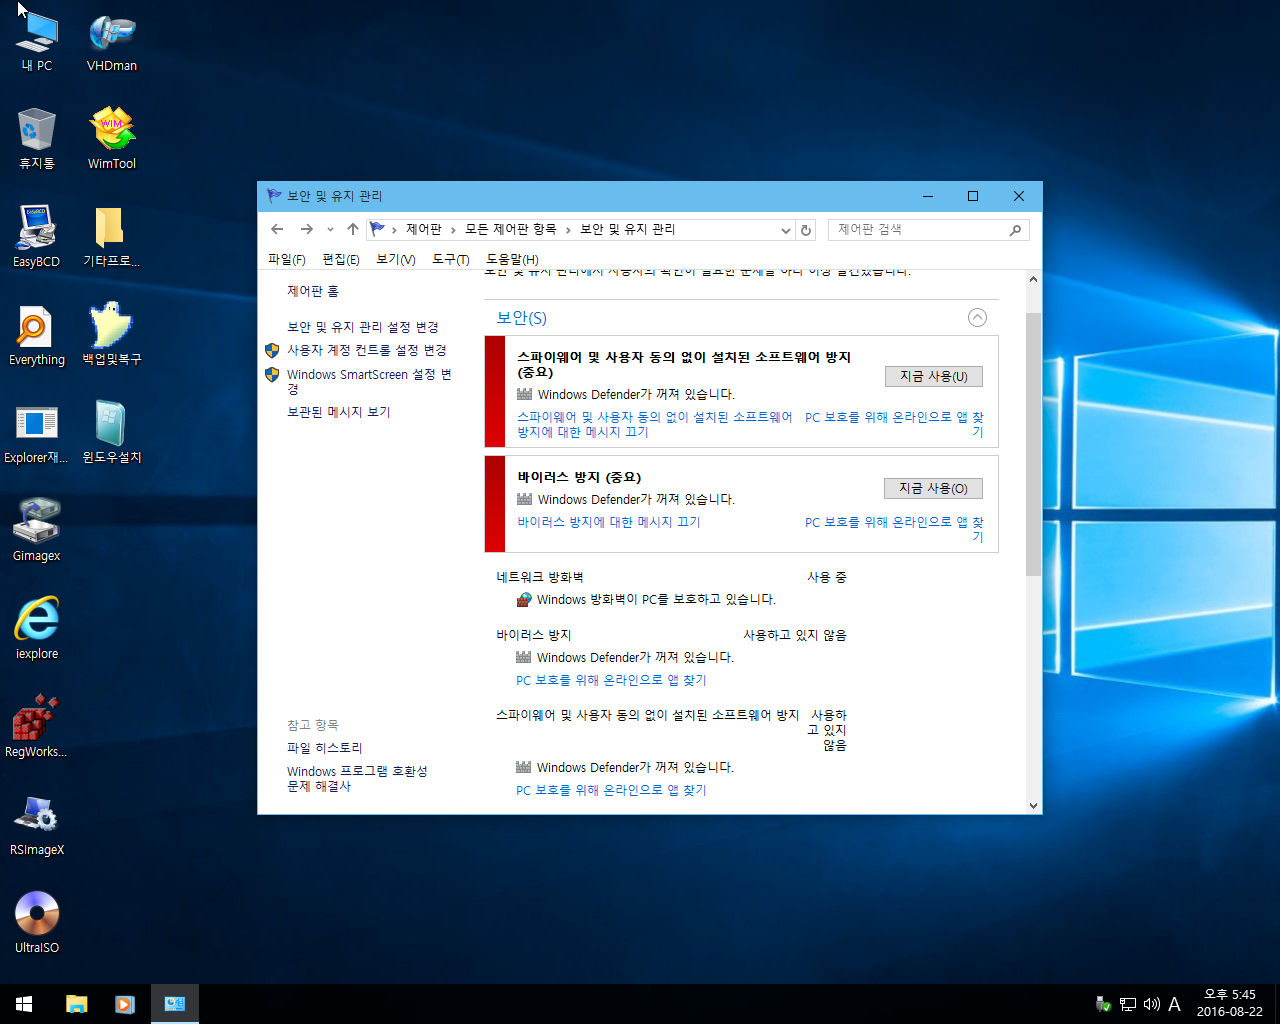The width and height of the screenshot is (1280, 1024).
Task: Click 지금 사용(O) for virus protection
Action: [934, 488]
